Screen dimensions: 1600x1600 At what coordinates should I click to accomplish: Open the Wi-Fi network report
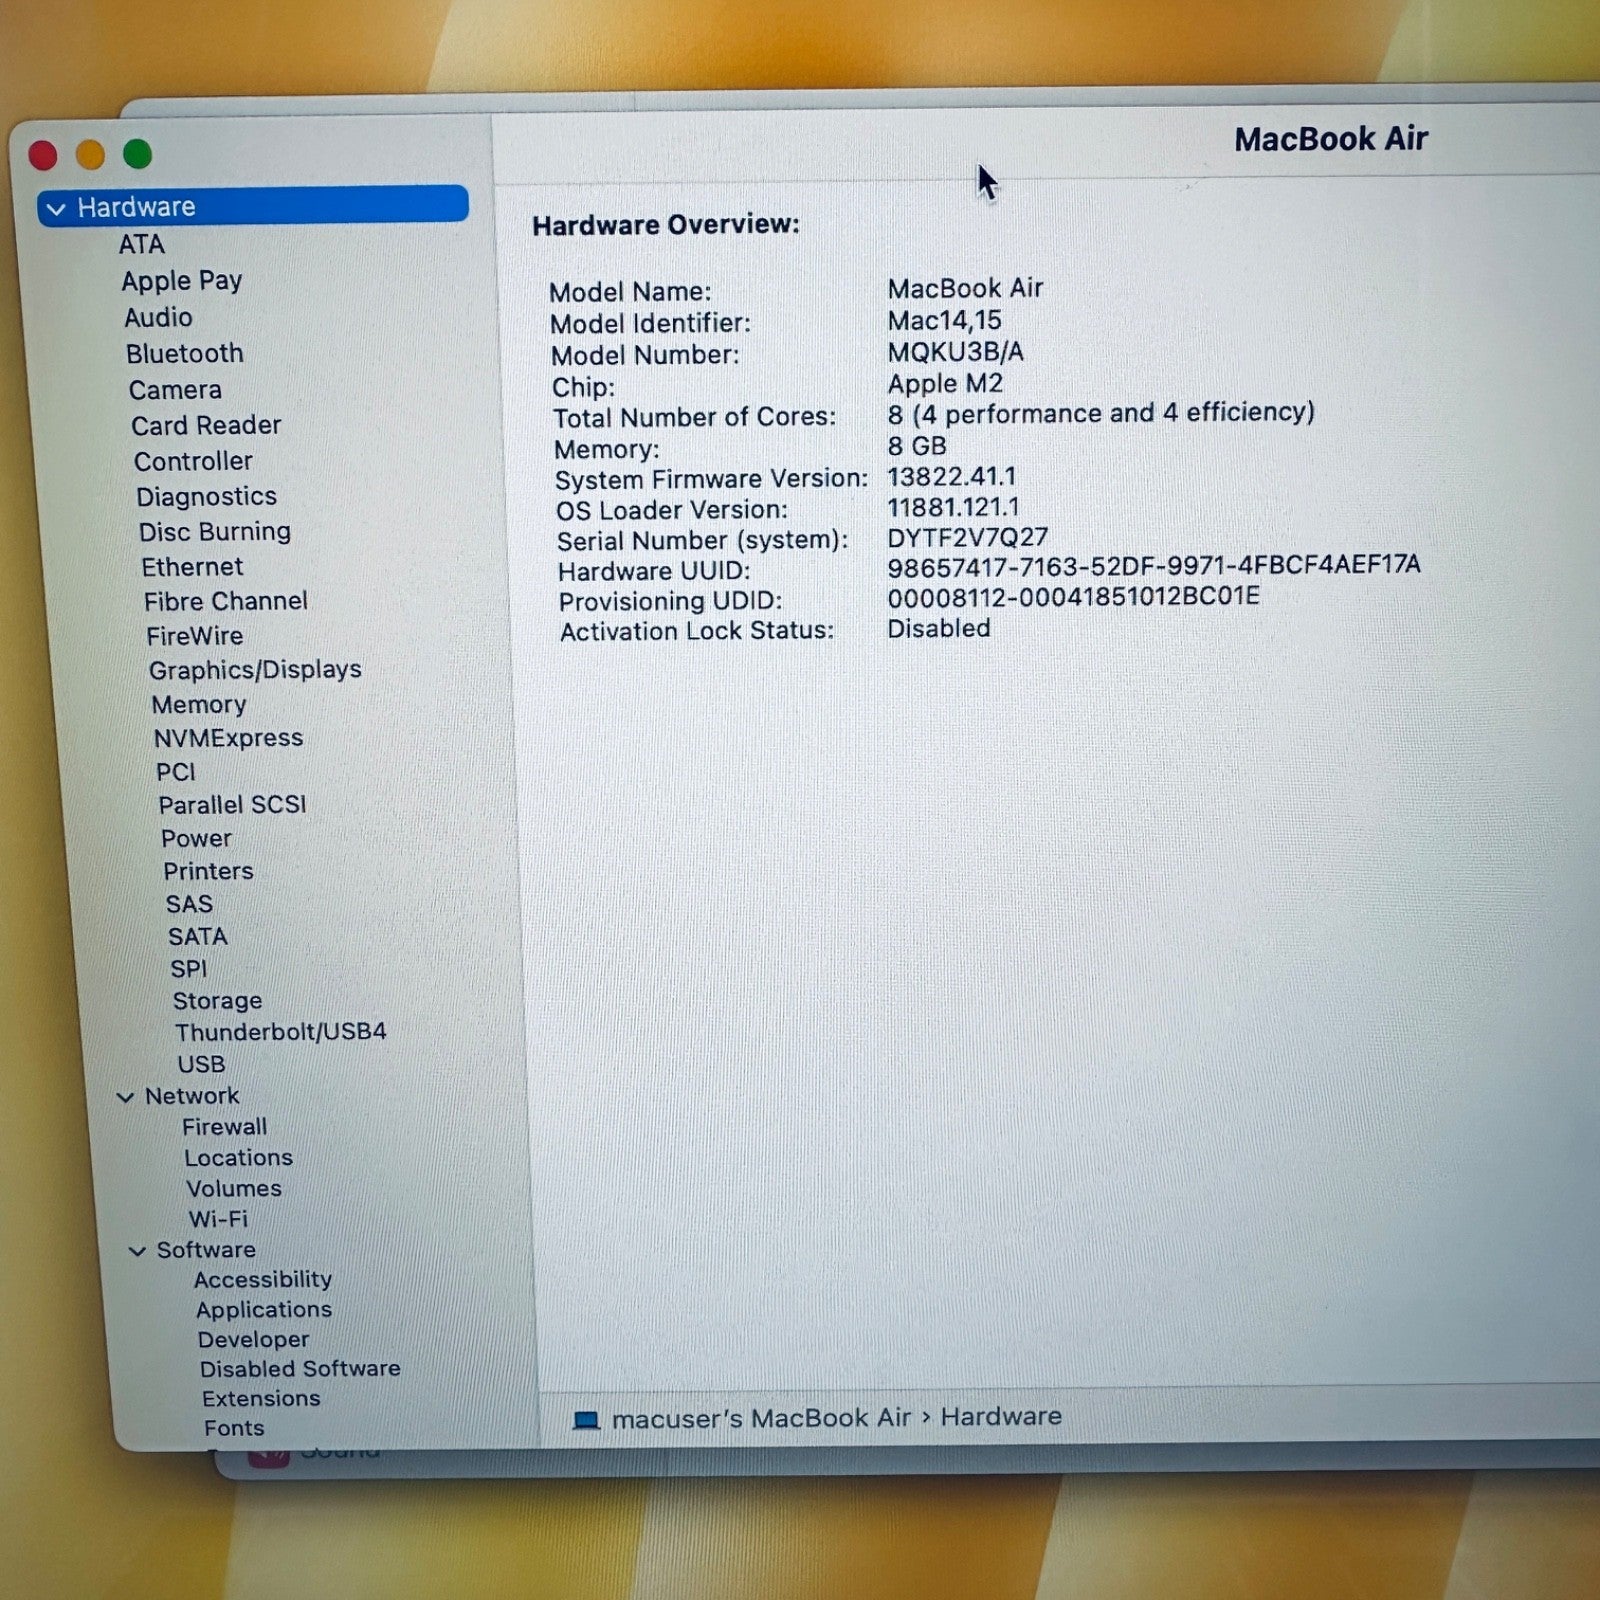[218, 1219]
